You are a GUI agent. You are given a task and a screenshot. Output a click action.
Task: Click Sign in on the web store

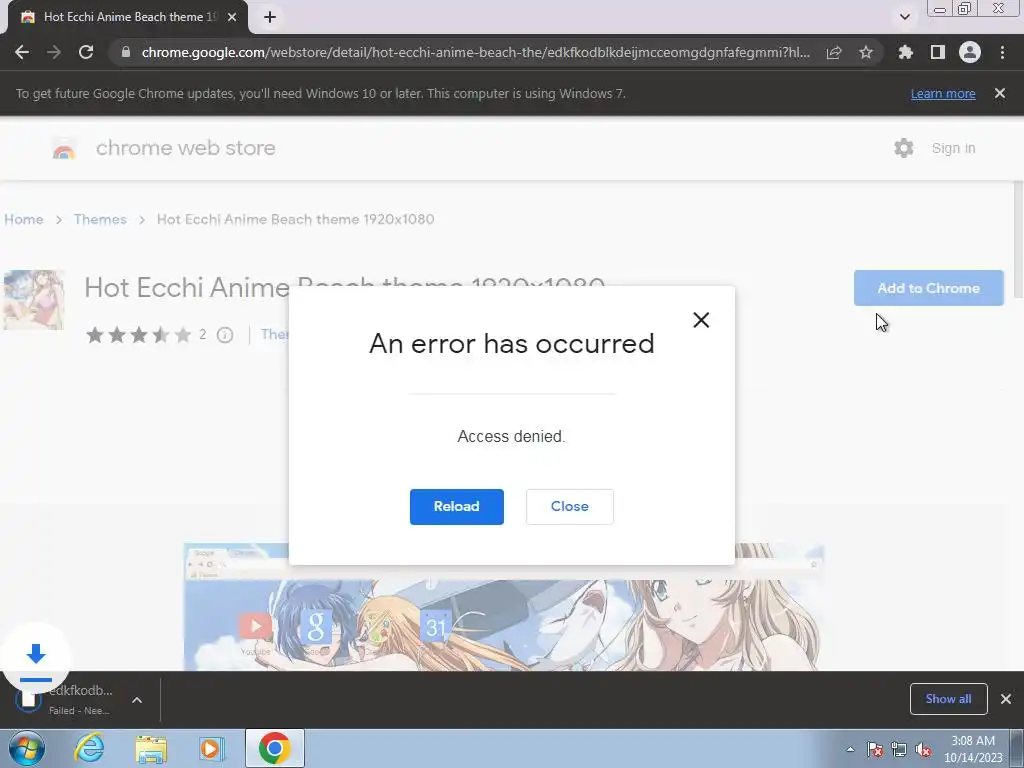coord(953,148)
